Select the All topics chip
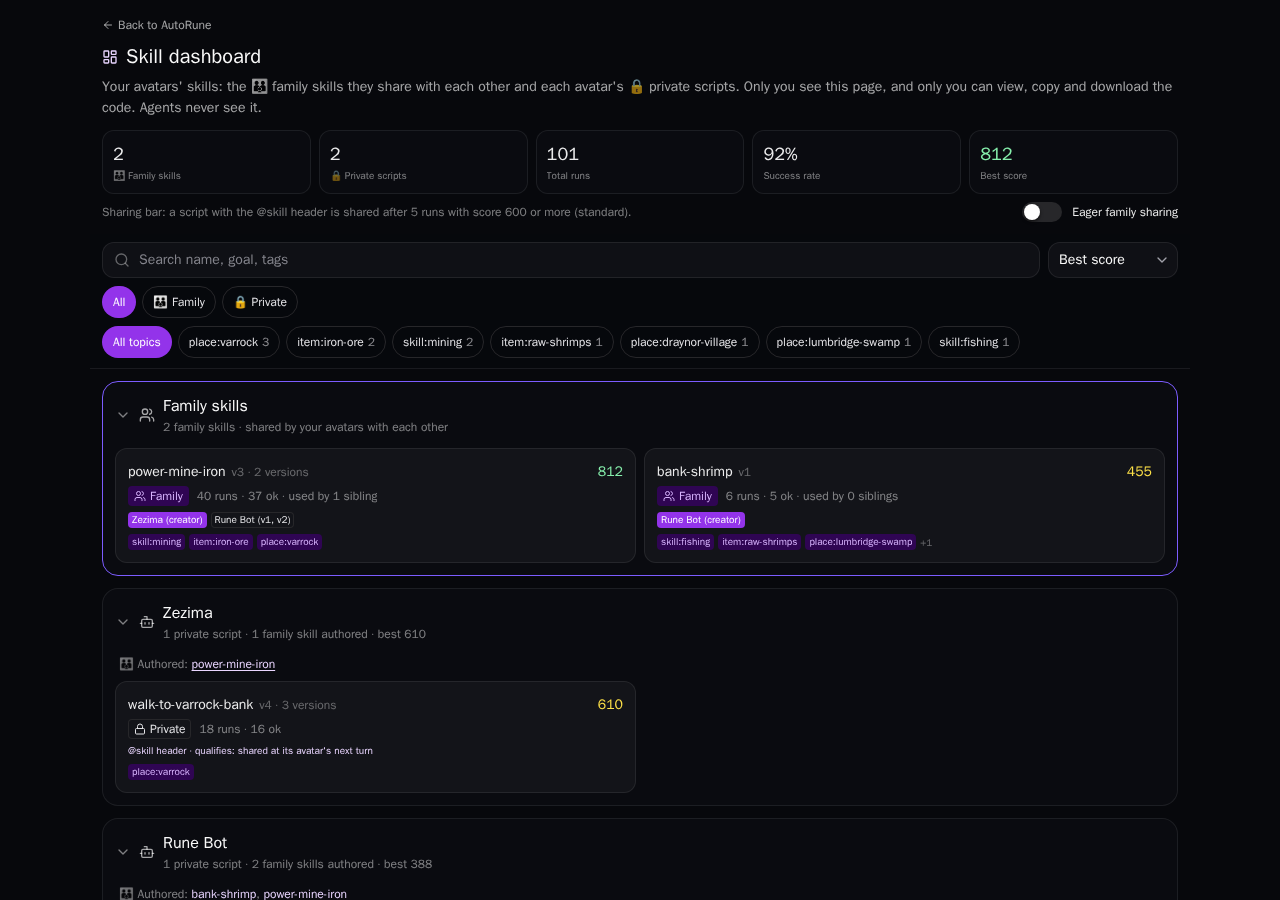 tap(137, 342)
